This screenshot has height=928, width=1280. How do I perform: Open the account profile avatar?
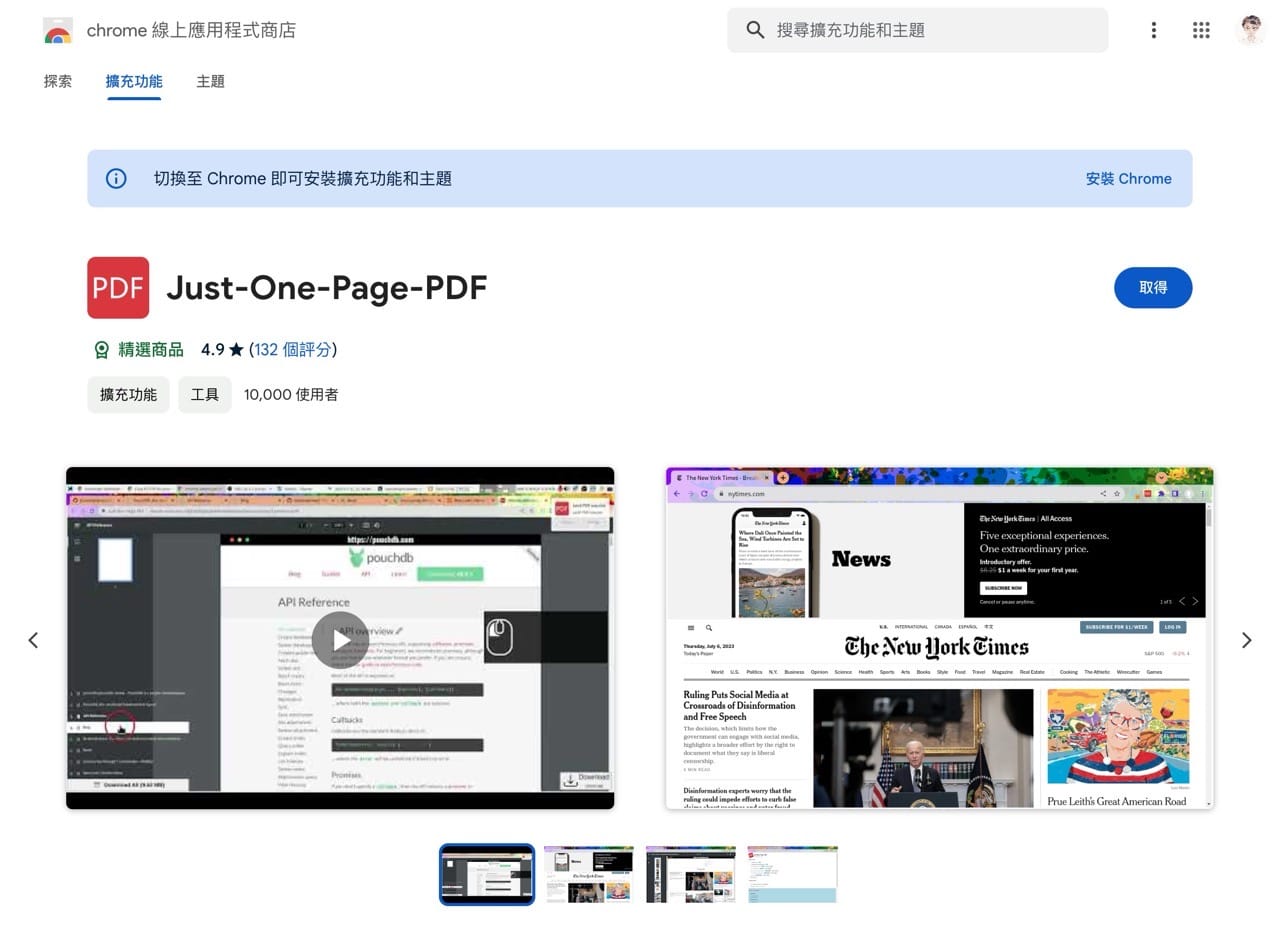tap(1250, 30)
